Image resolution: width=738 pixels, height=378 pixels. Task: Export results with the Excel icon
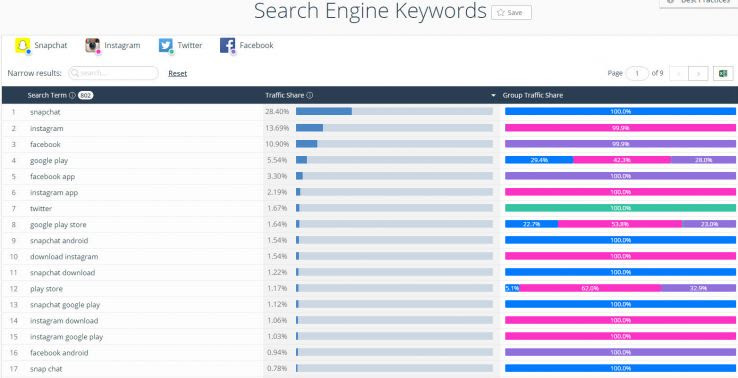(x=723, y=73)
